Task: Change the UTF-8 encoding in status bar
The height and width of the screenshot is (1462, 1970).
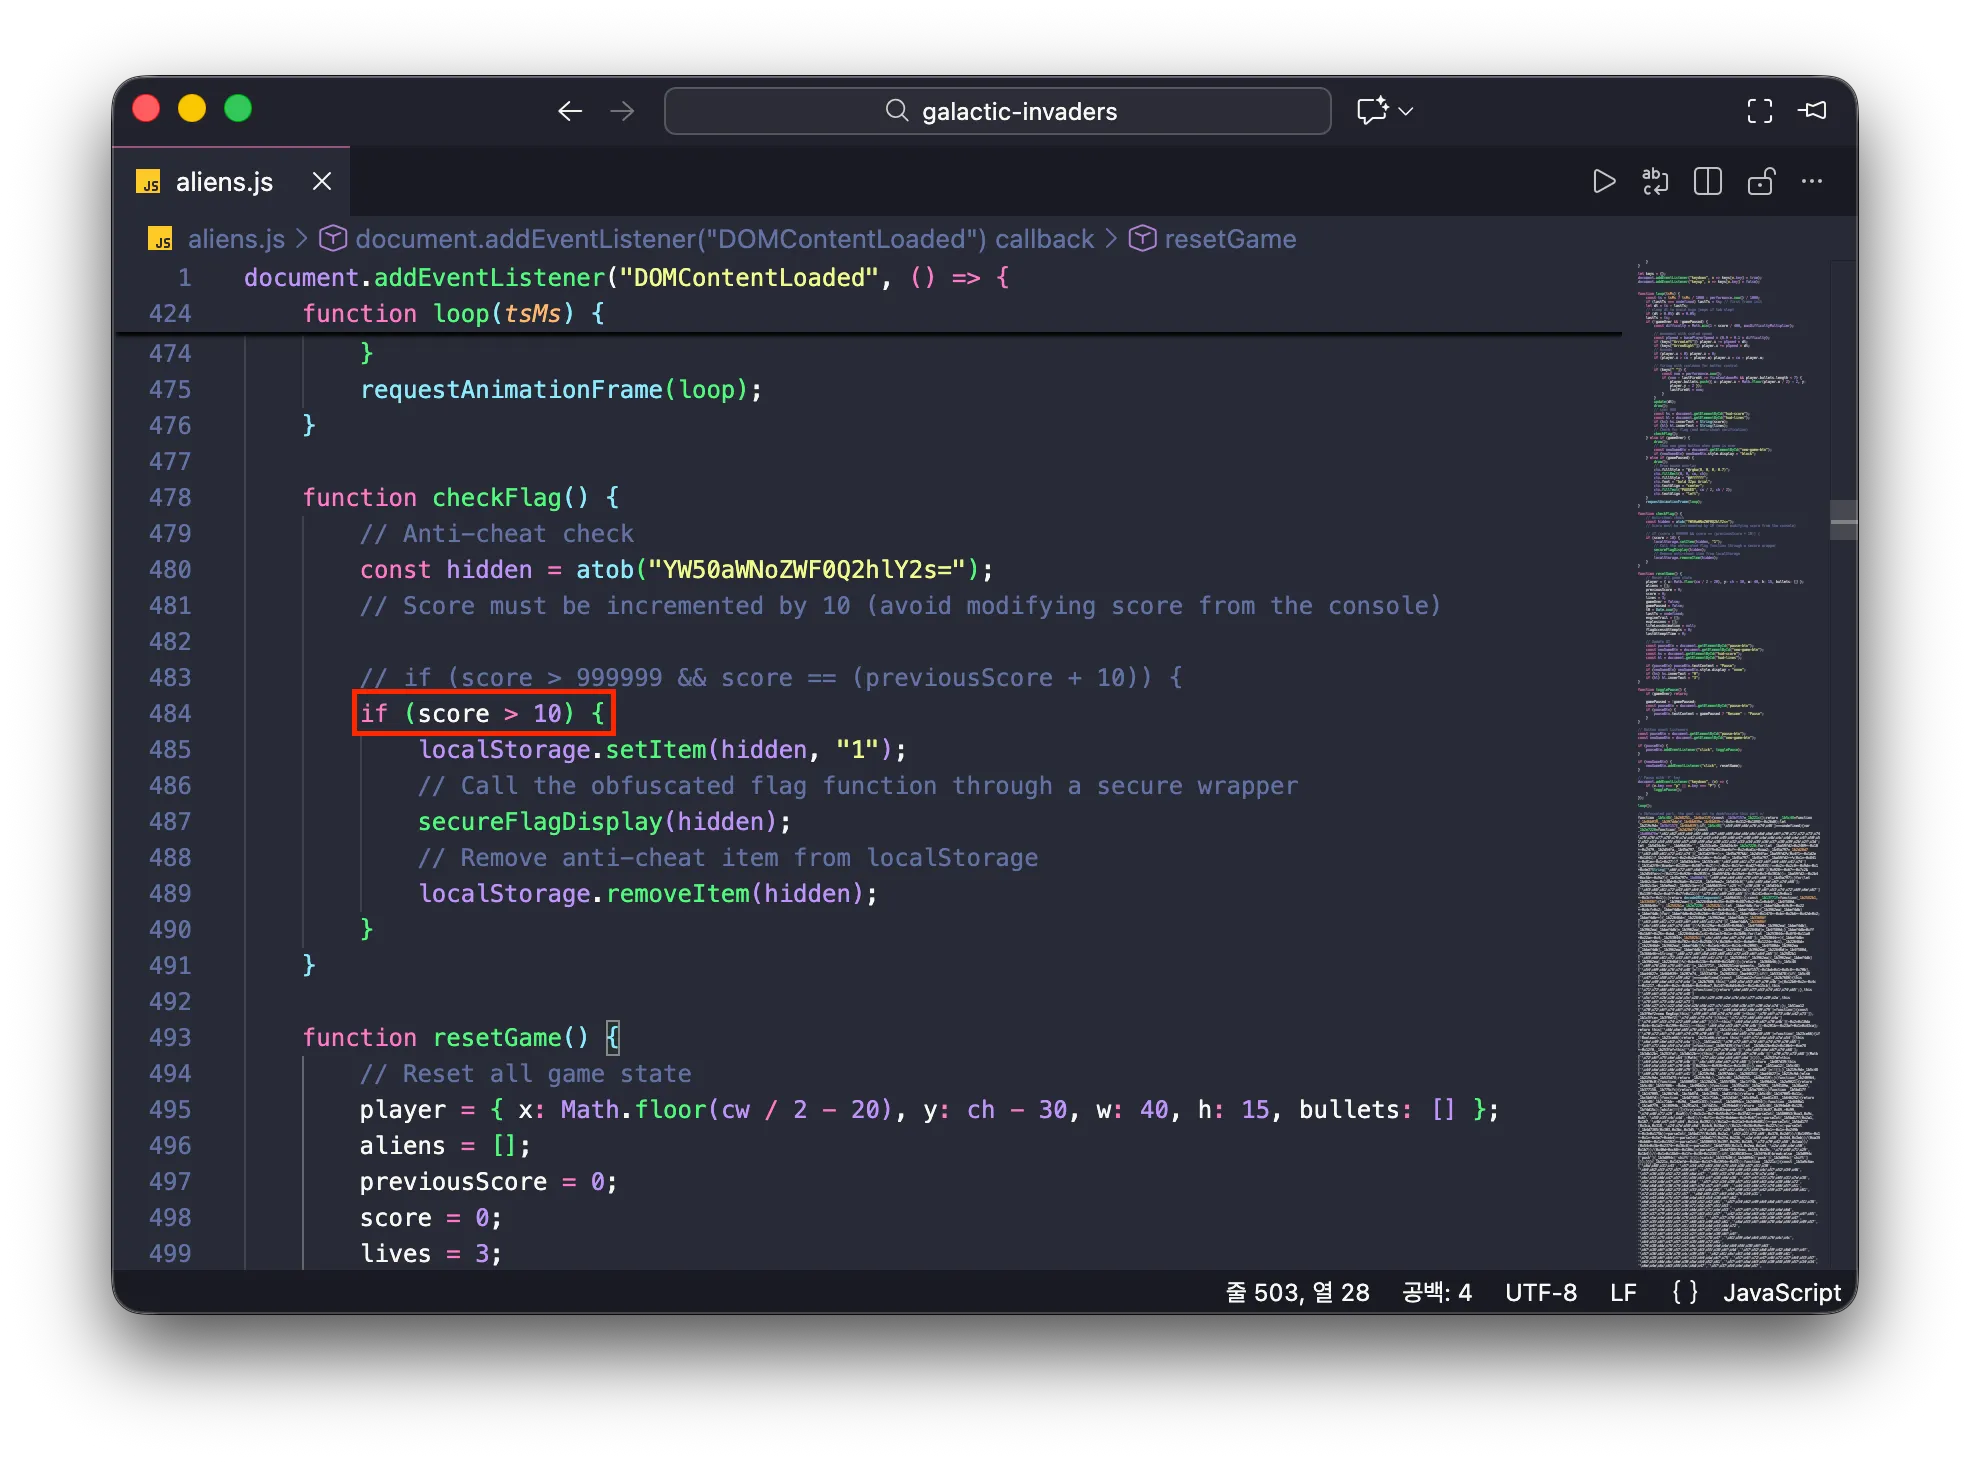Action: [x=1540, y=1293]
